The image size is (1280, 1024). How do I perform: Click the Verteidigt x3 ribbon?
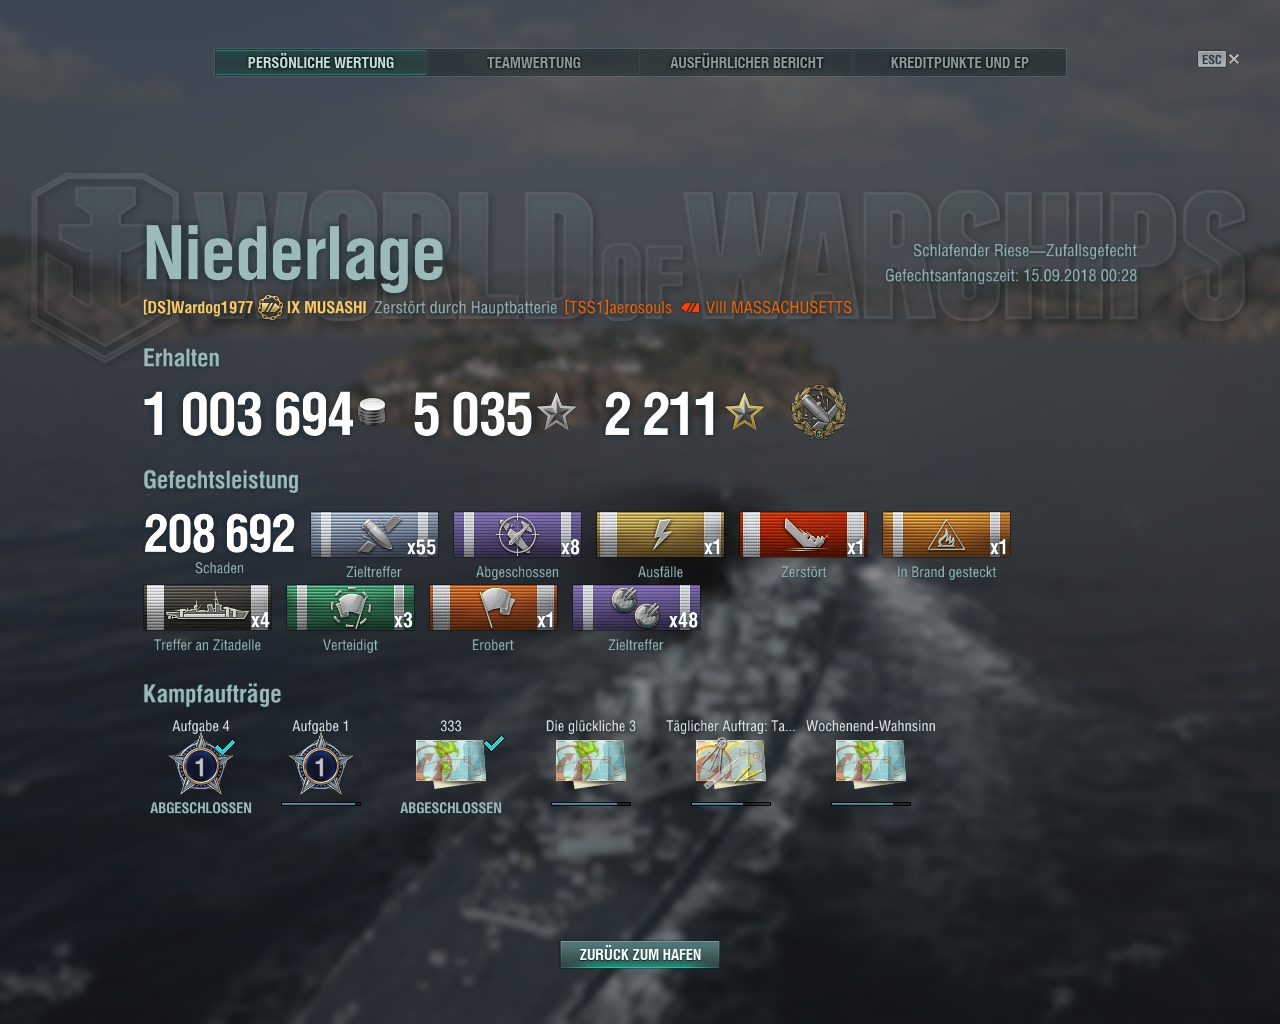point(350,608)
